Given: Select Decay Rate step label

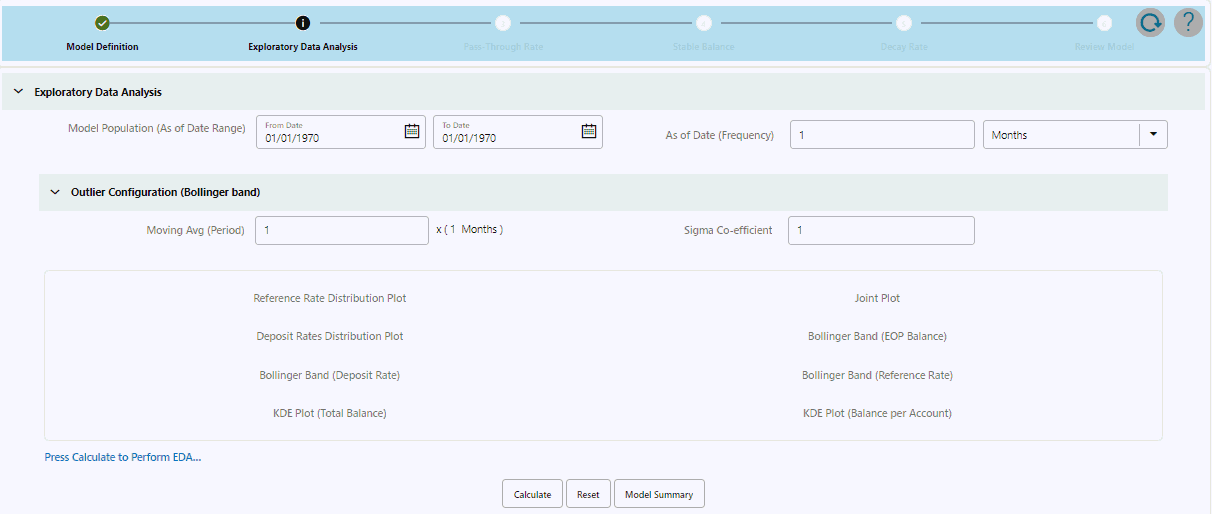Looking at the screenshot, I should pos(904,47).
